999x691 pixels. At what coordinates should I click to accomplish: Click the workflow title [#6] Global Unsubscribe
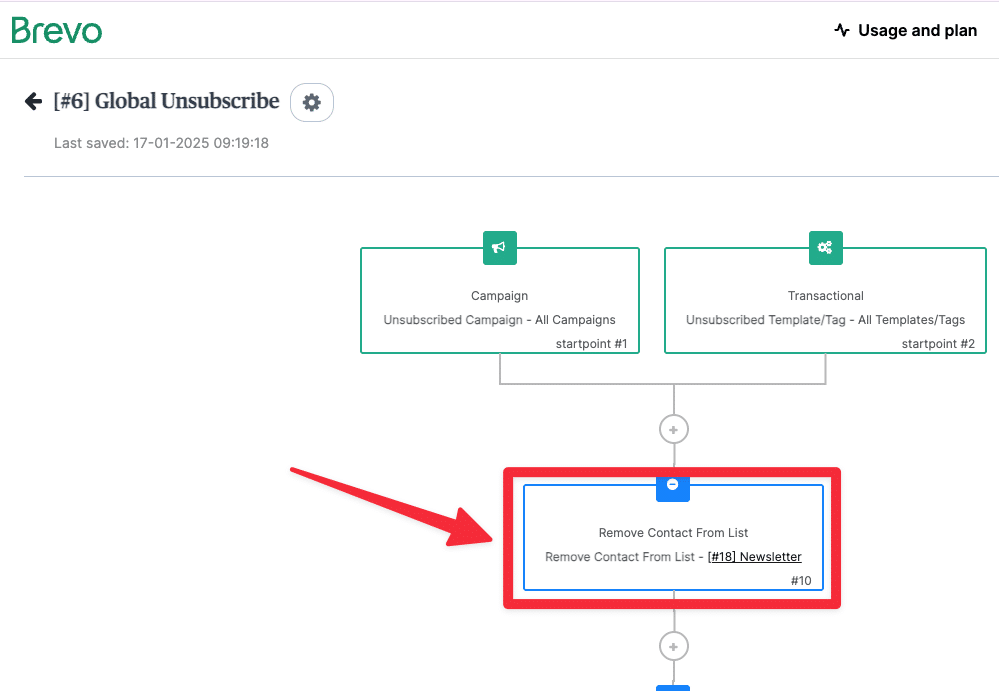pyautogui.click(x=166, y=101)
